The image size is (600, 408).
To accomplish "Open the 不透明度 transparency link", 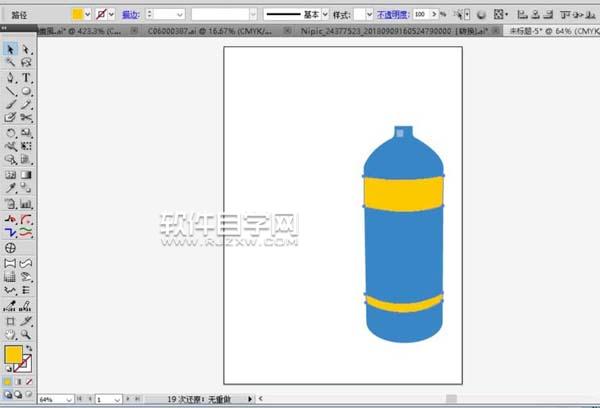I will [x=393, y=15].
